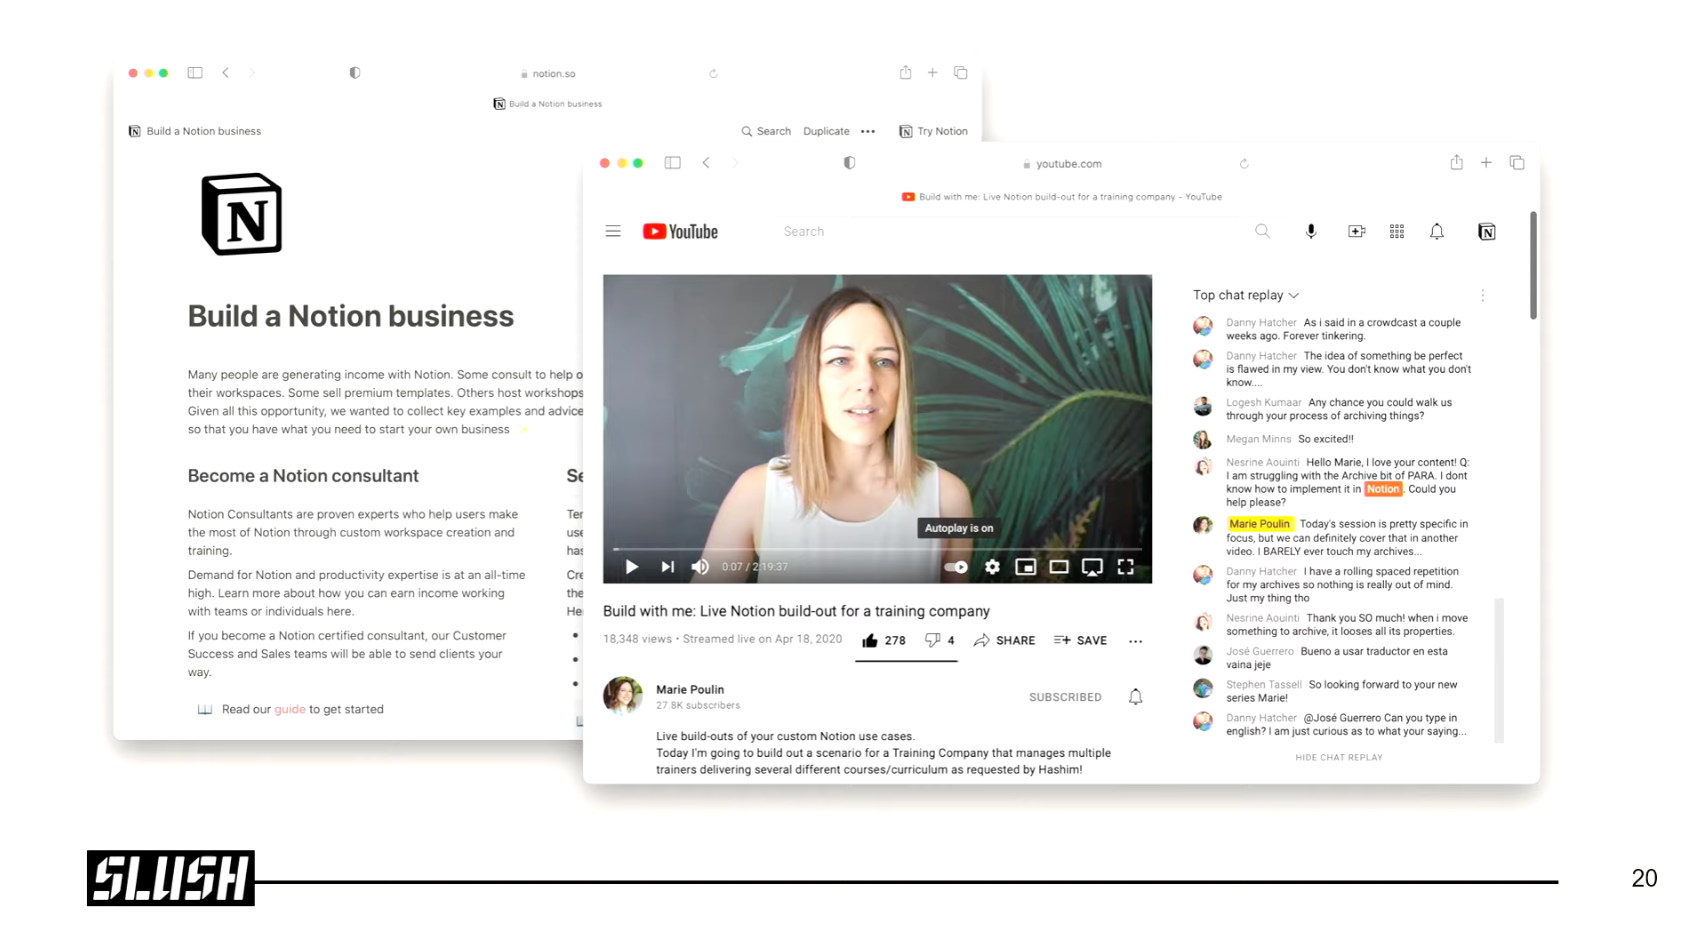
Task: Click privacy shield in YouTube Safari window
Action: click(849, 163)
